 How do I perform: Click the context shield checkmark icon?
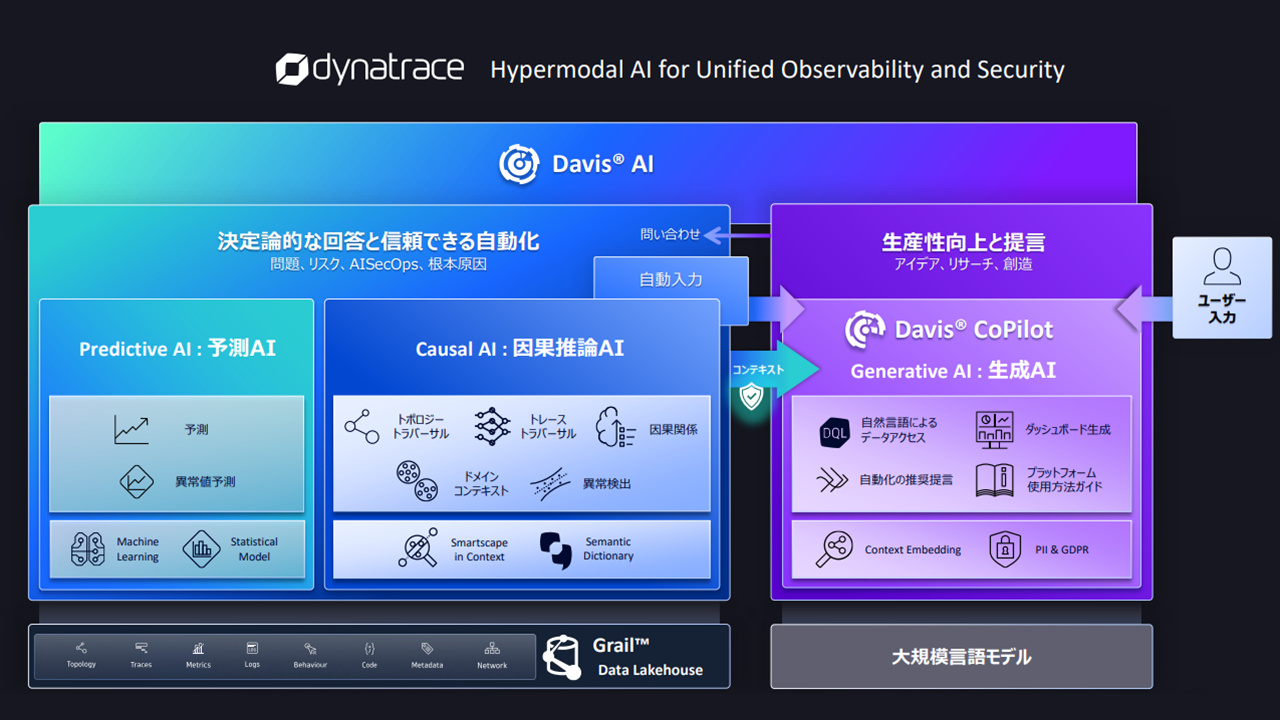coord(751,397)
